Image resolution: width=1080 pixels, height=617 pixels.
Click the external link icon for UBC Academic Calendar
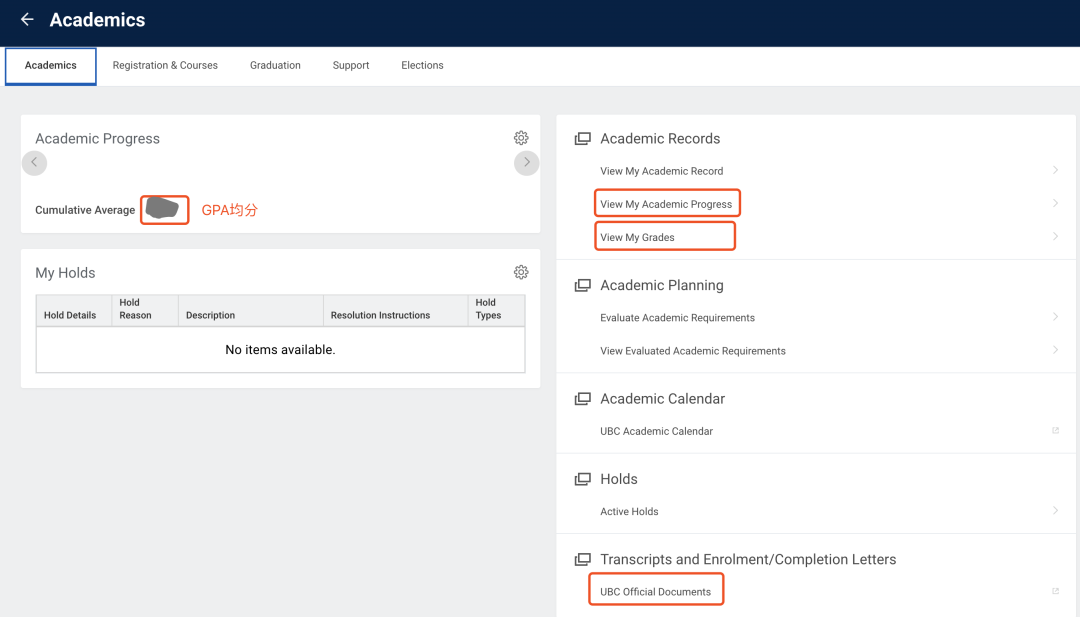click(1055, 431)
